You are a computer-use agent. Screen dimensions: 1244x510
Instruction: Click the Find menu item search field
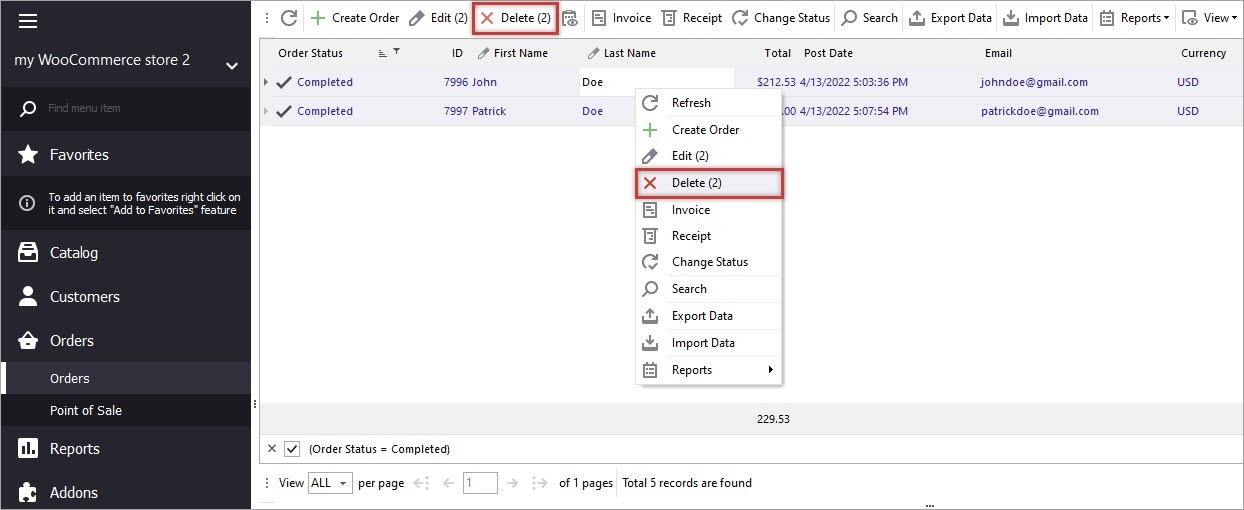(130, 108)
